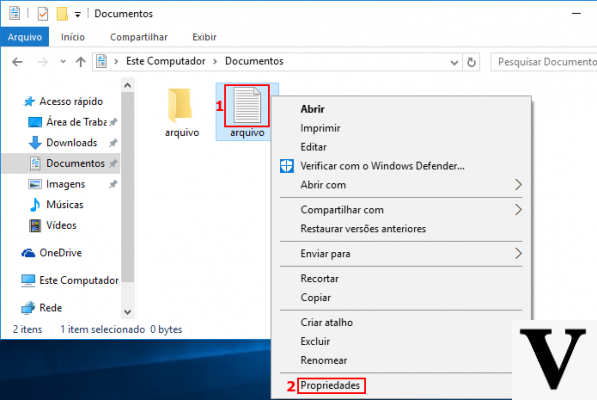The height and width of the screenshot is (400, 597).
Task: Click the pin icon next to Downloads
Action: pyautogui.click(x=113, y=143)
